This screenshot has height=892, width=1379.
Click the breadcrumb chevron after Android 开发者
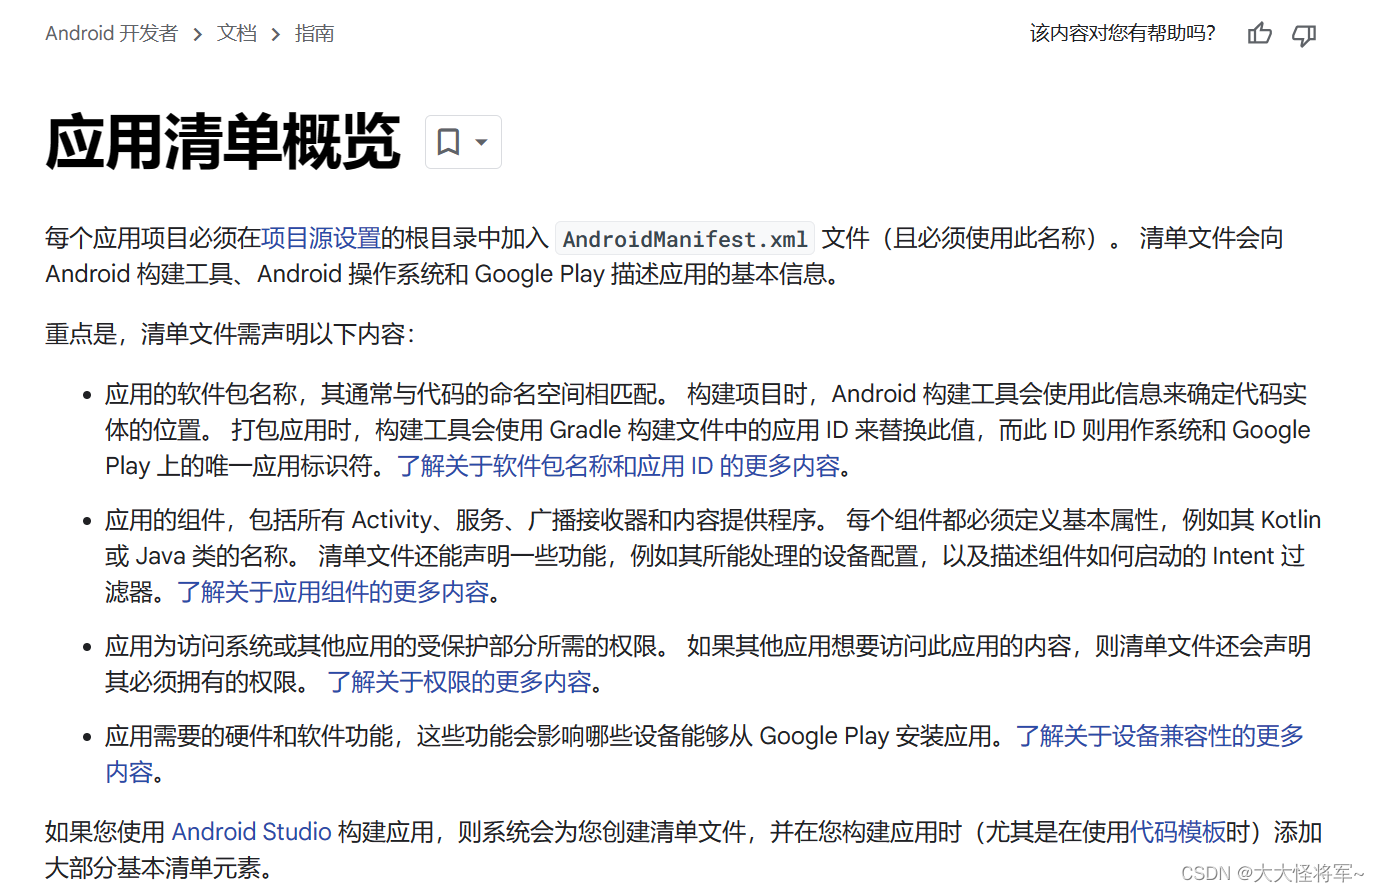click(197, 34)
